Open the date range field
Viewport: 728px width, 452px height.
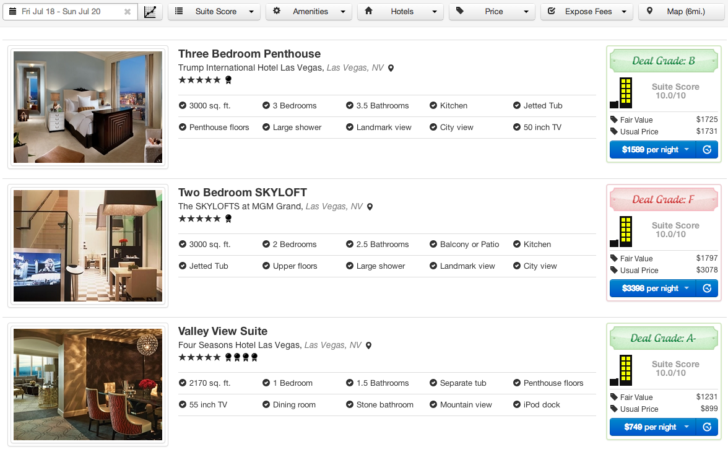(x=70, y=12)
